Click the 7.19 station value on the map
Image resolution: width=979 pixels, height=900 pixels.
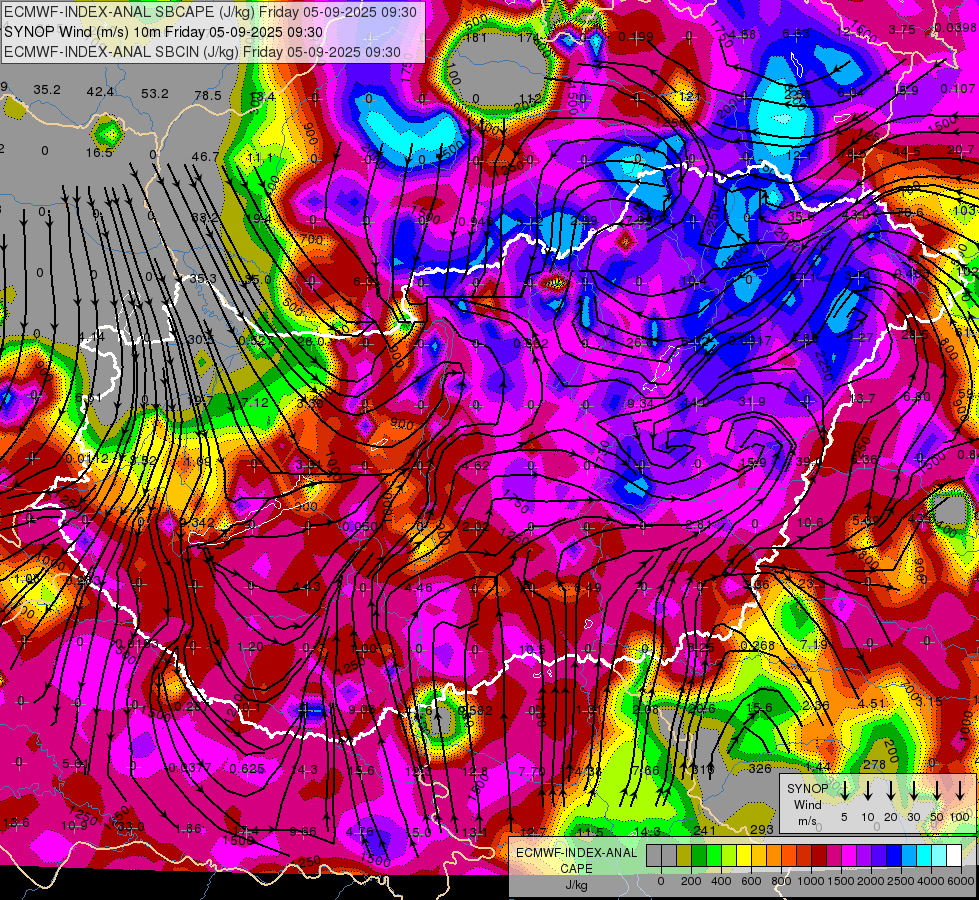[x=814, y=643]
